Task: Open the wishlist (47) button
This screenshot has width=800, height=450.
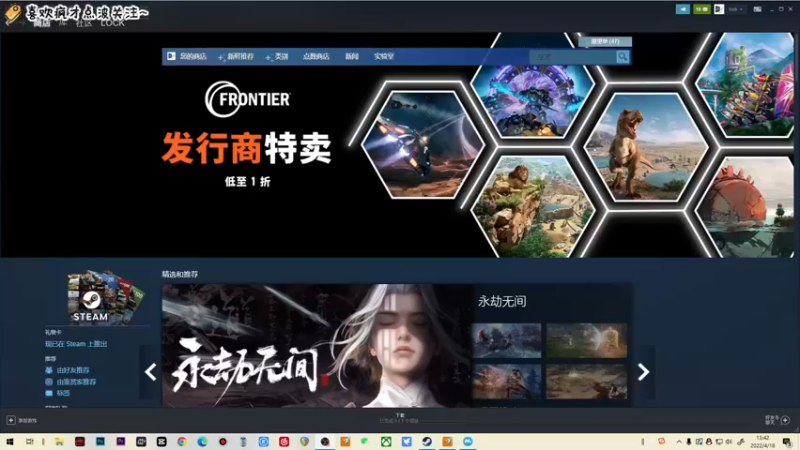Action: (605, 41)
